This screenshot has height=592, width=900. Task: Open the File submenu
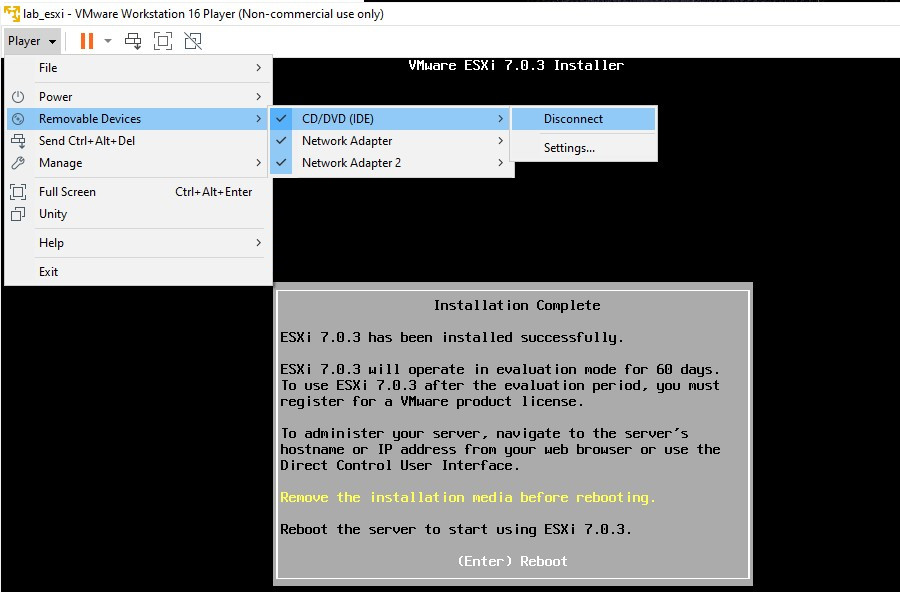(138, 68)
